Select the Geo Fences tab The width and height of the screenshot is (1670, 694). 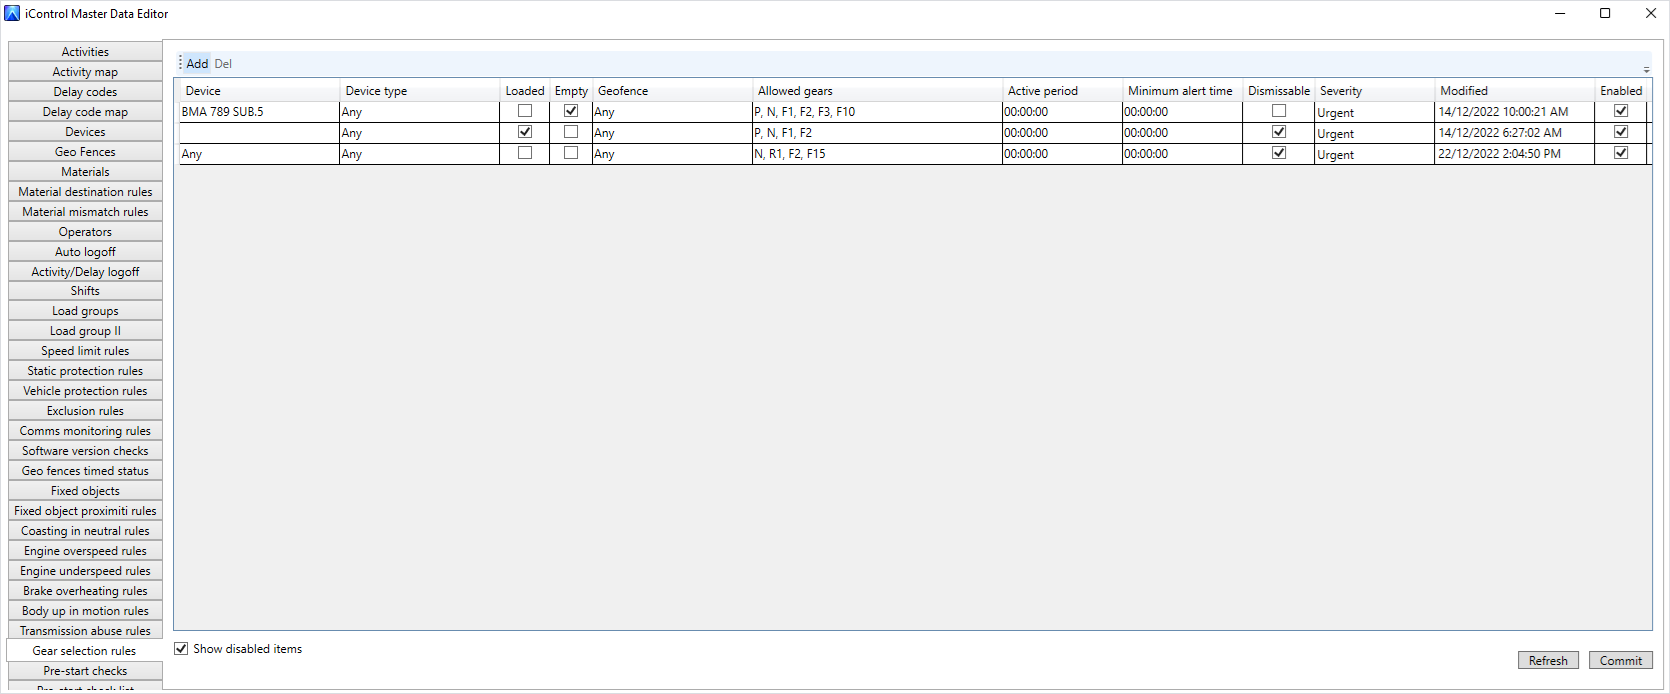[x=85, y=152]
